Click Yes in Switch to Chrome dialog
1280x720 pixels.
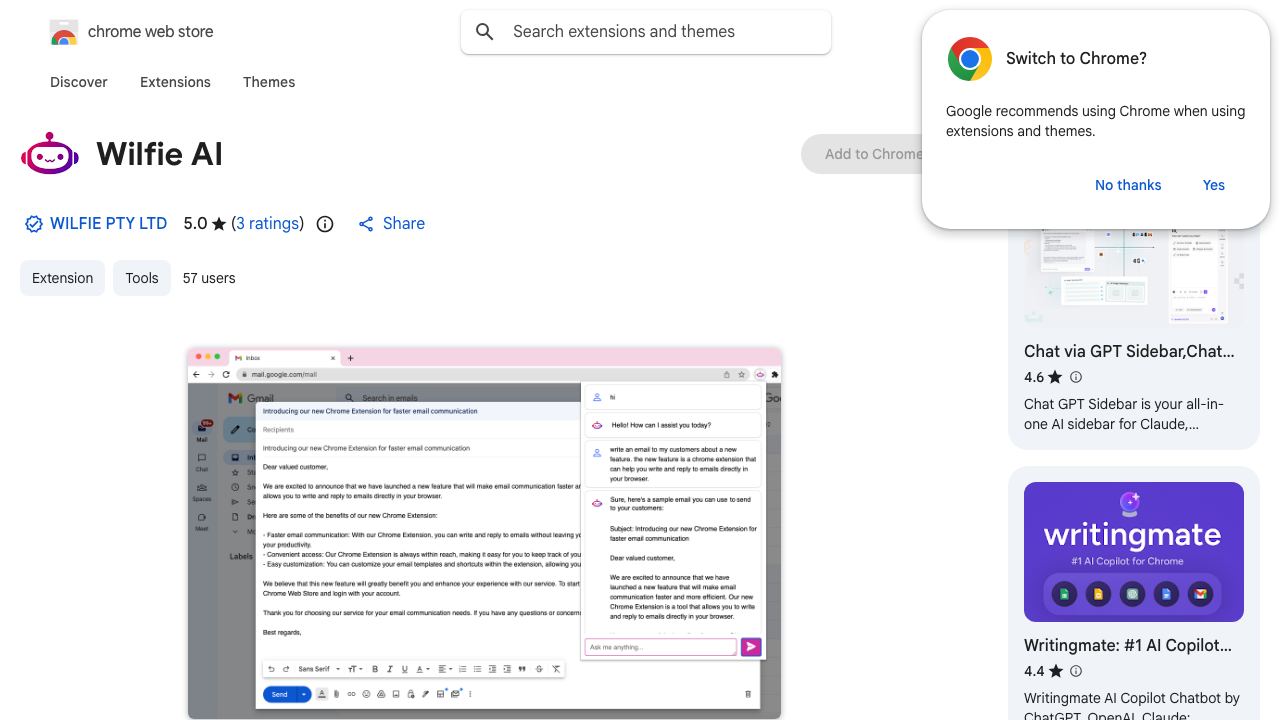1214,185
